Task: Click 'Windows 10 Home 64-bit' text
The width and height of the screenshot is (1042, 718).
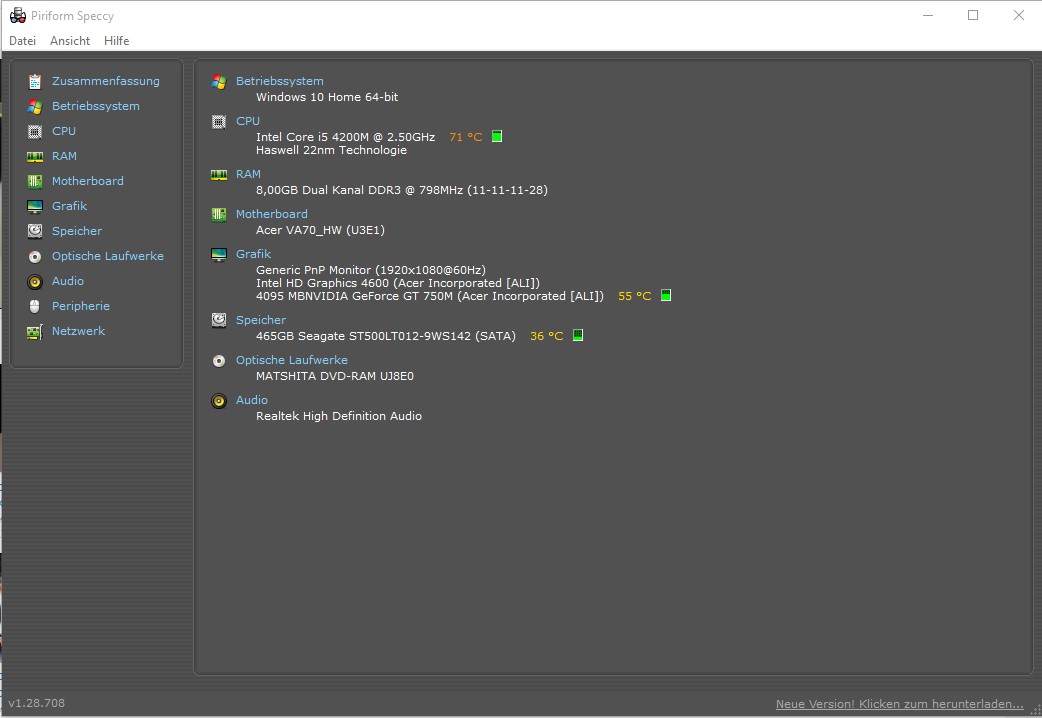Action: pyautogui.click(x=327, y=97)
